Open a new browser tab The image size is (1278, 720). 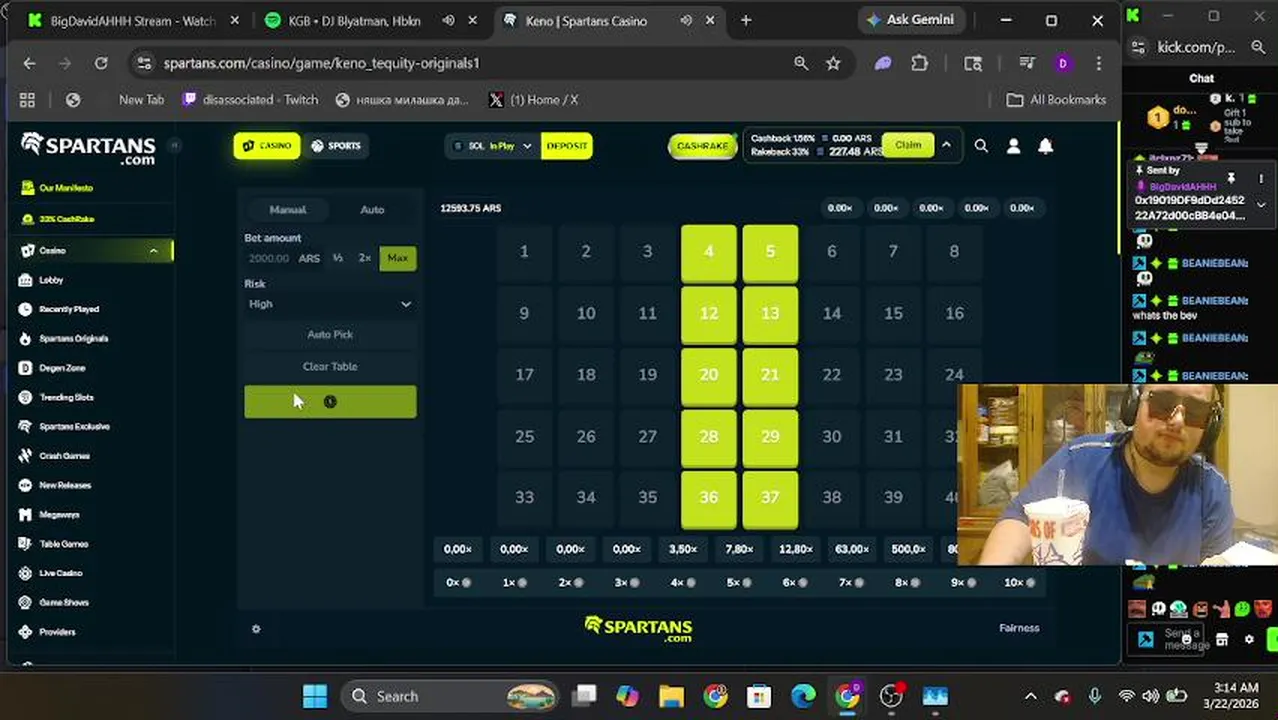pos(746,20)
